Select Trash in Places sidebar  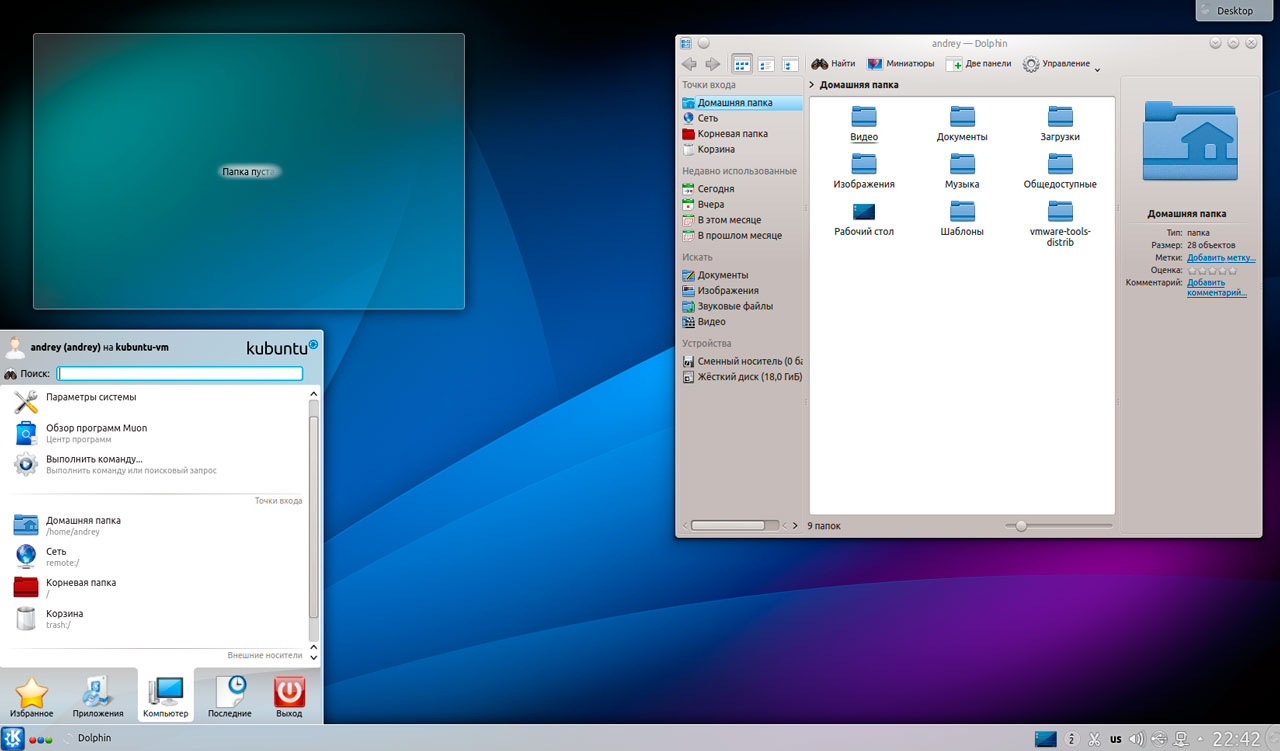click(715, 149)
